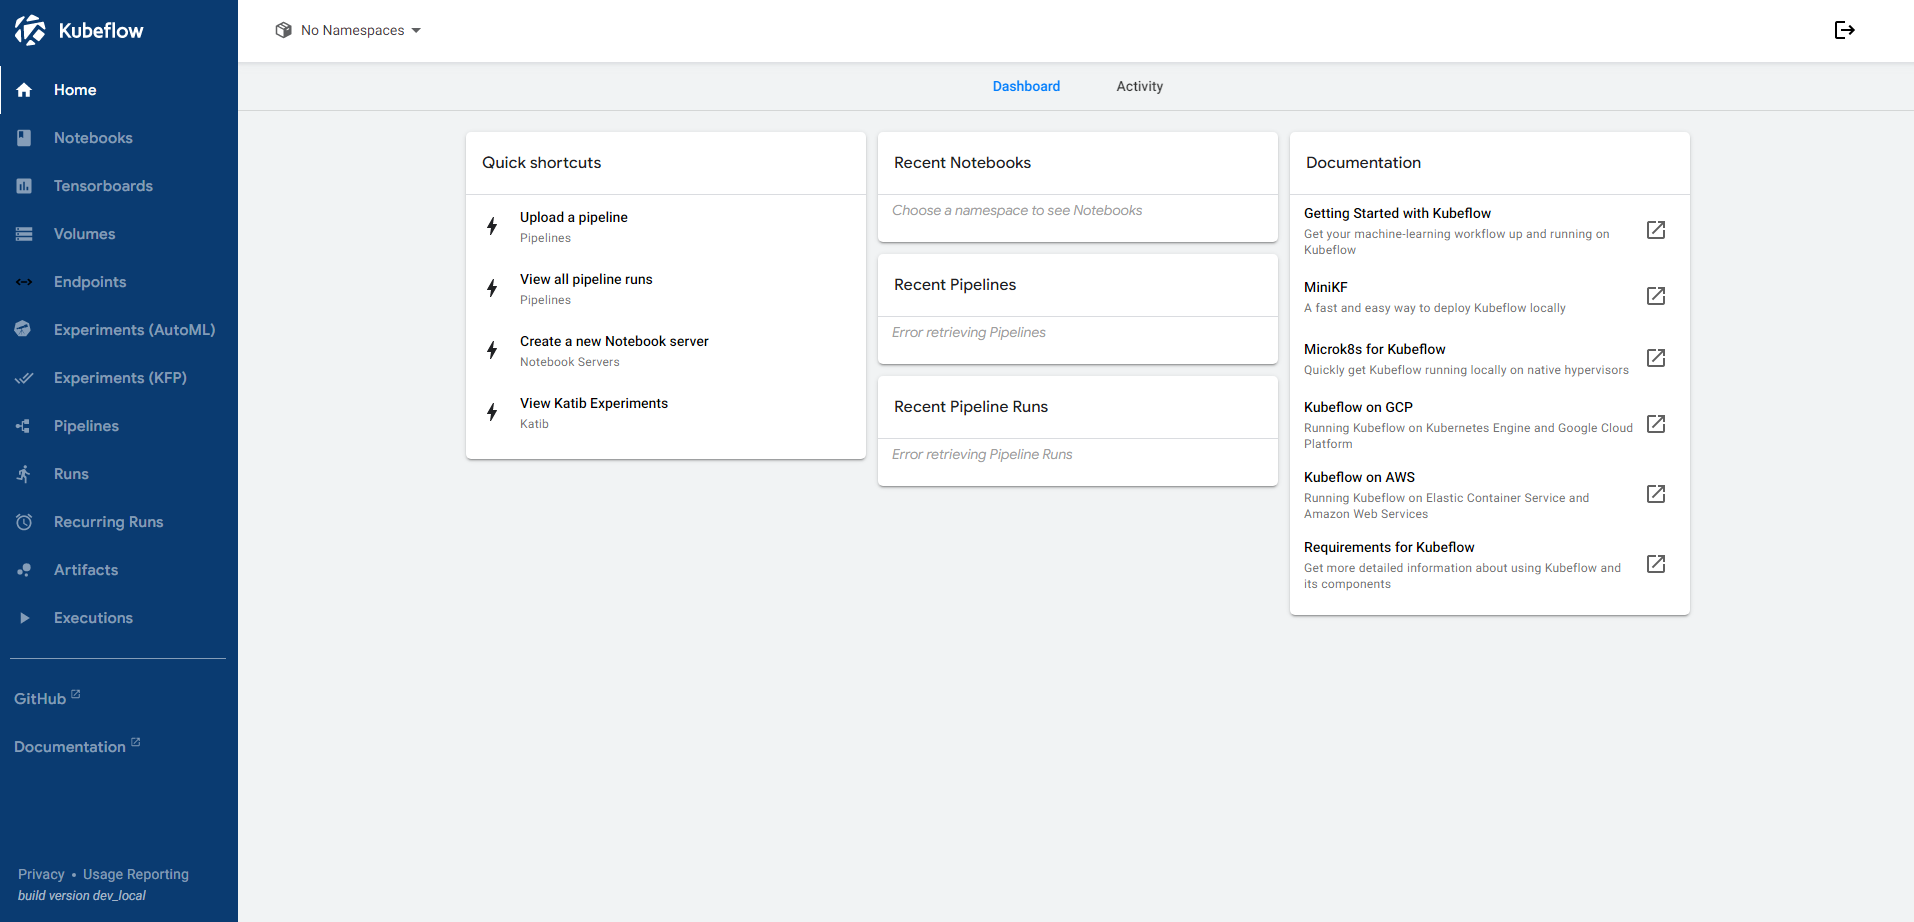Open the Kubeflow on AWS documentation title

(x=1359, y=477)
